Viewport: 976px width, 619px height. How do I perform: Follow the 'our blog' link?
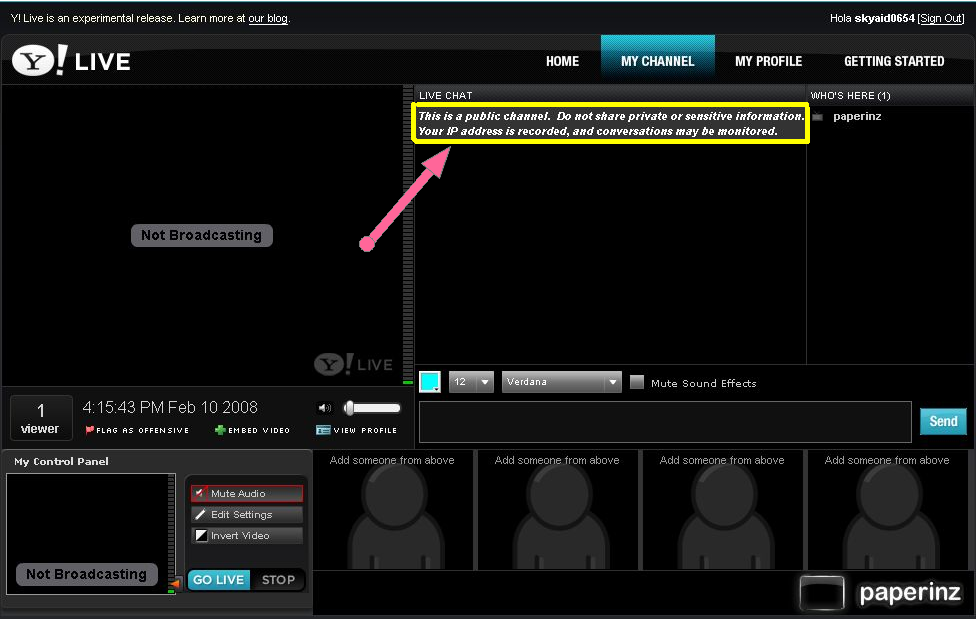(268, 18)
